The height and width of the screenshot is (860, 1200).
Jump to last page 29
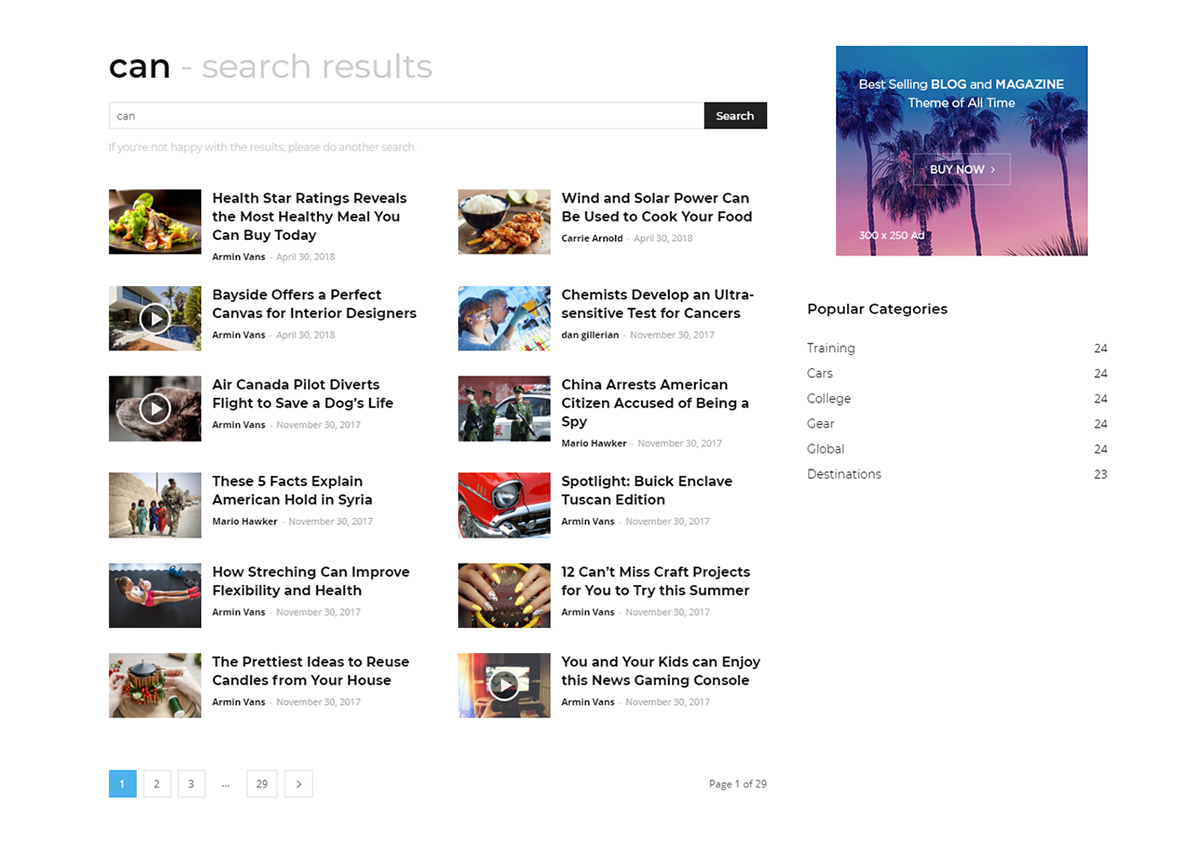point(262,784)
